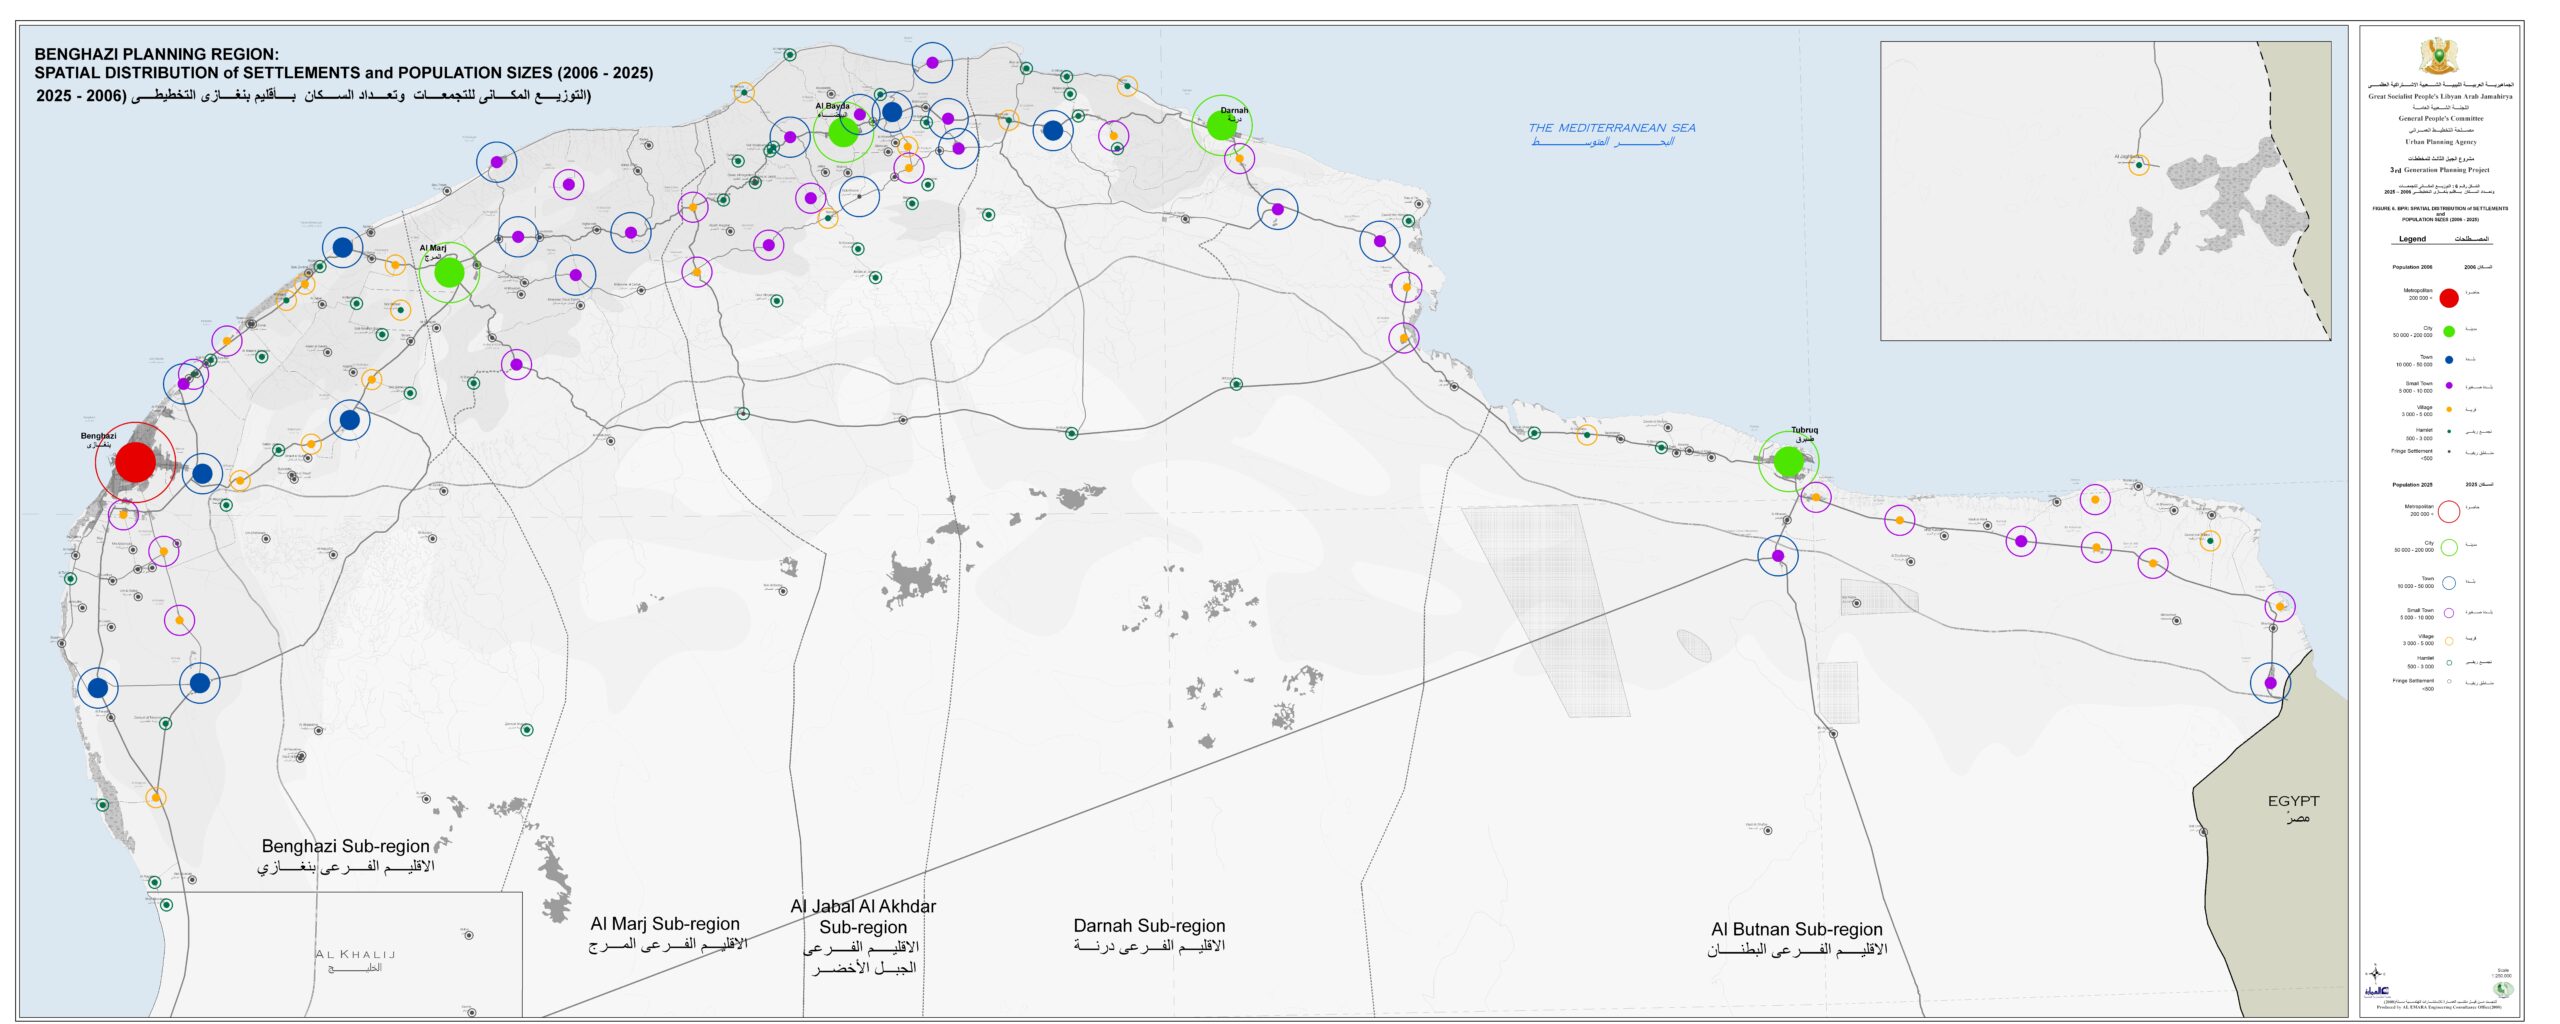Click the Benghazi Sub-region label
Image resolution: width=2560 pixels, height=1024 pixels.
tap(345, 846)
